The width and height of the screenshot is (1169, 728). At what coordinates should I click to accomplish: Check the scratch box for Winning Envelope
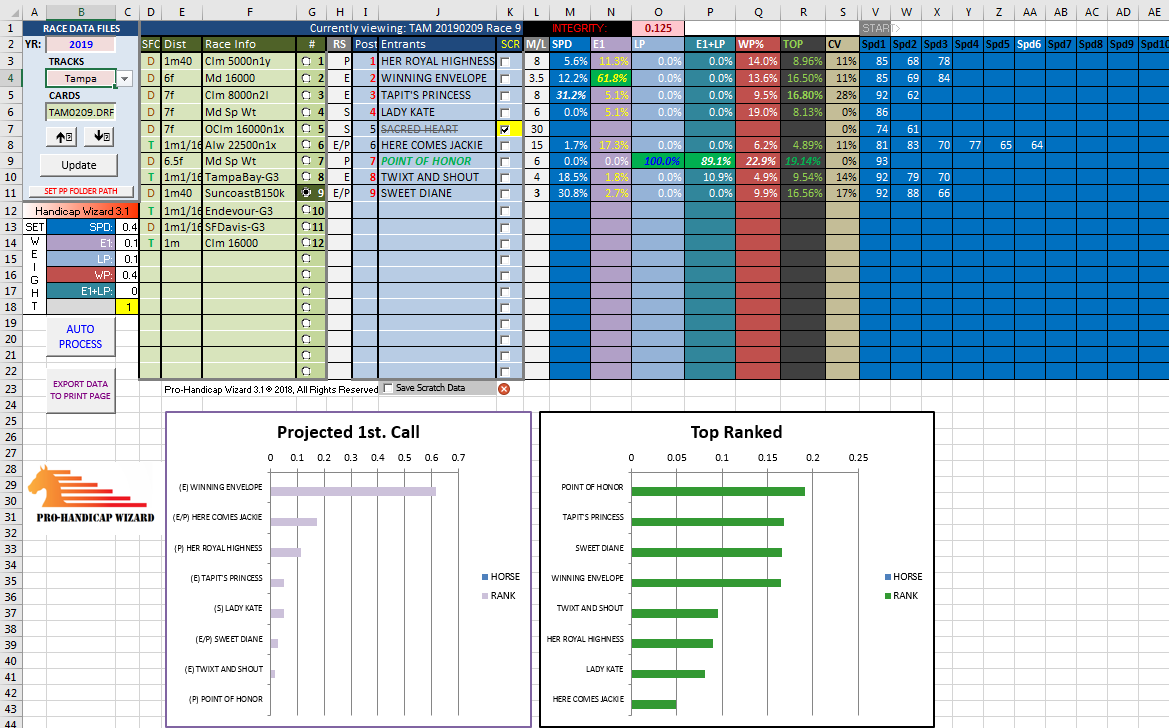coord(504,78)
